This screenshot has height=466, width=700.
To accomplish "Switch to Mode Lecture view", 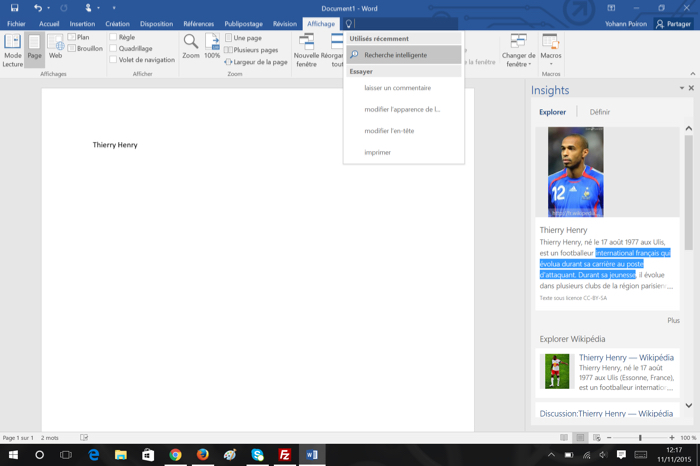I will (x=12, y=48).
